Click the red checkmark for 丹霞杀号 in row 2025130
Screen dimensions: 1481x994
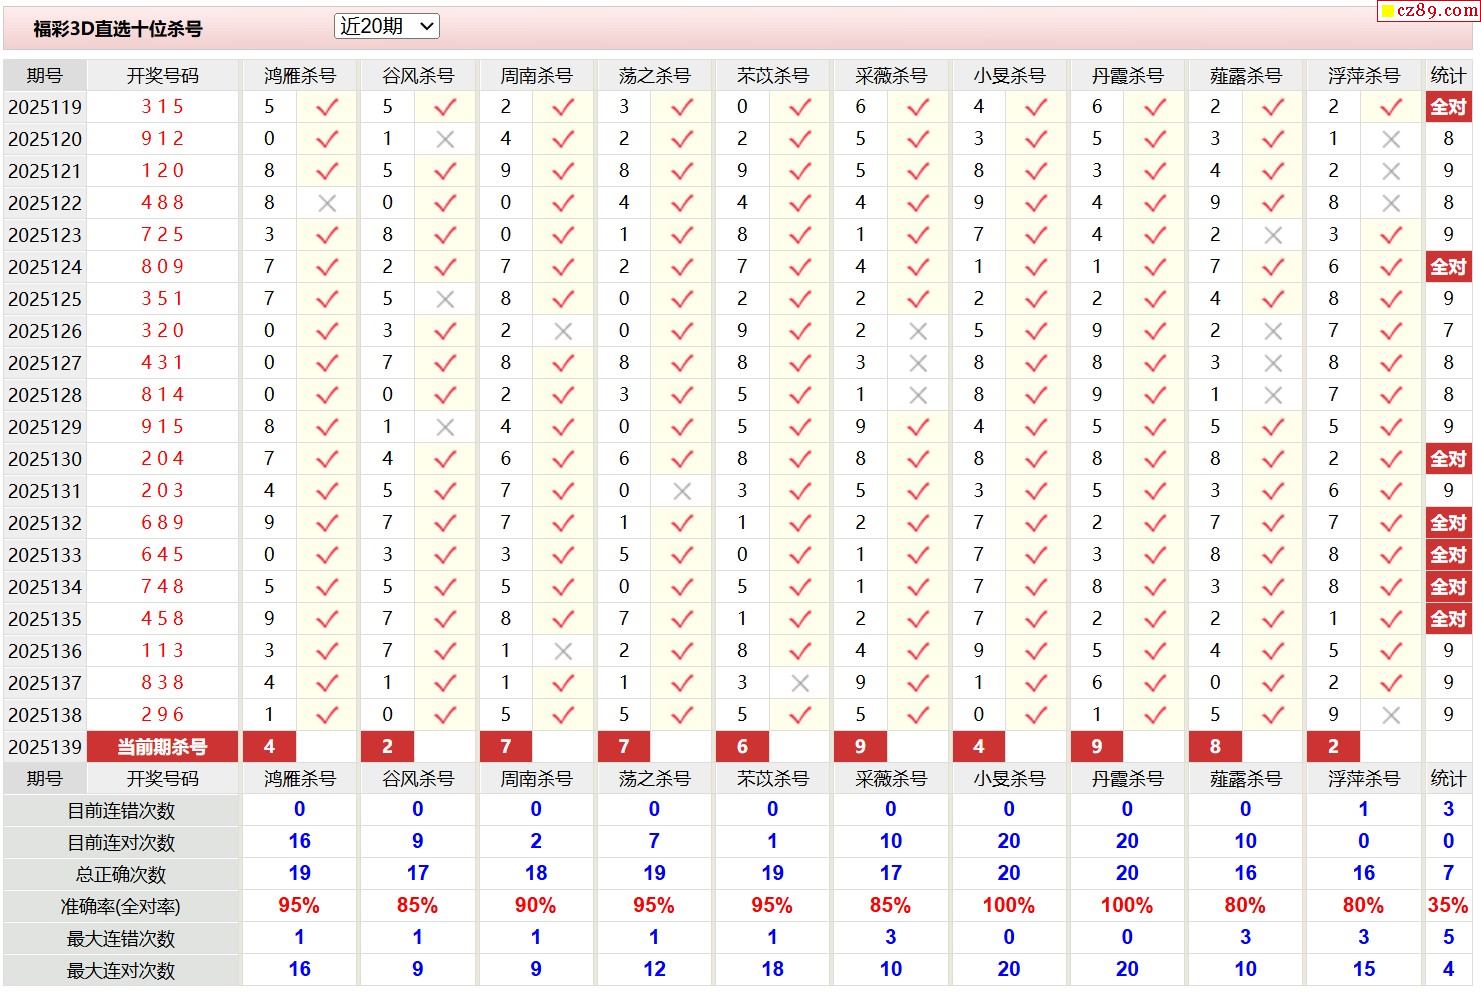coord(1155,459)
